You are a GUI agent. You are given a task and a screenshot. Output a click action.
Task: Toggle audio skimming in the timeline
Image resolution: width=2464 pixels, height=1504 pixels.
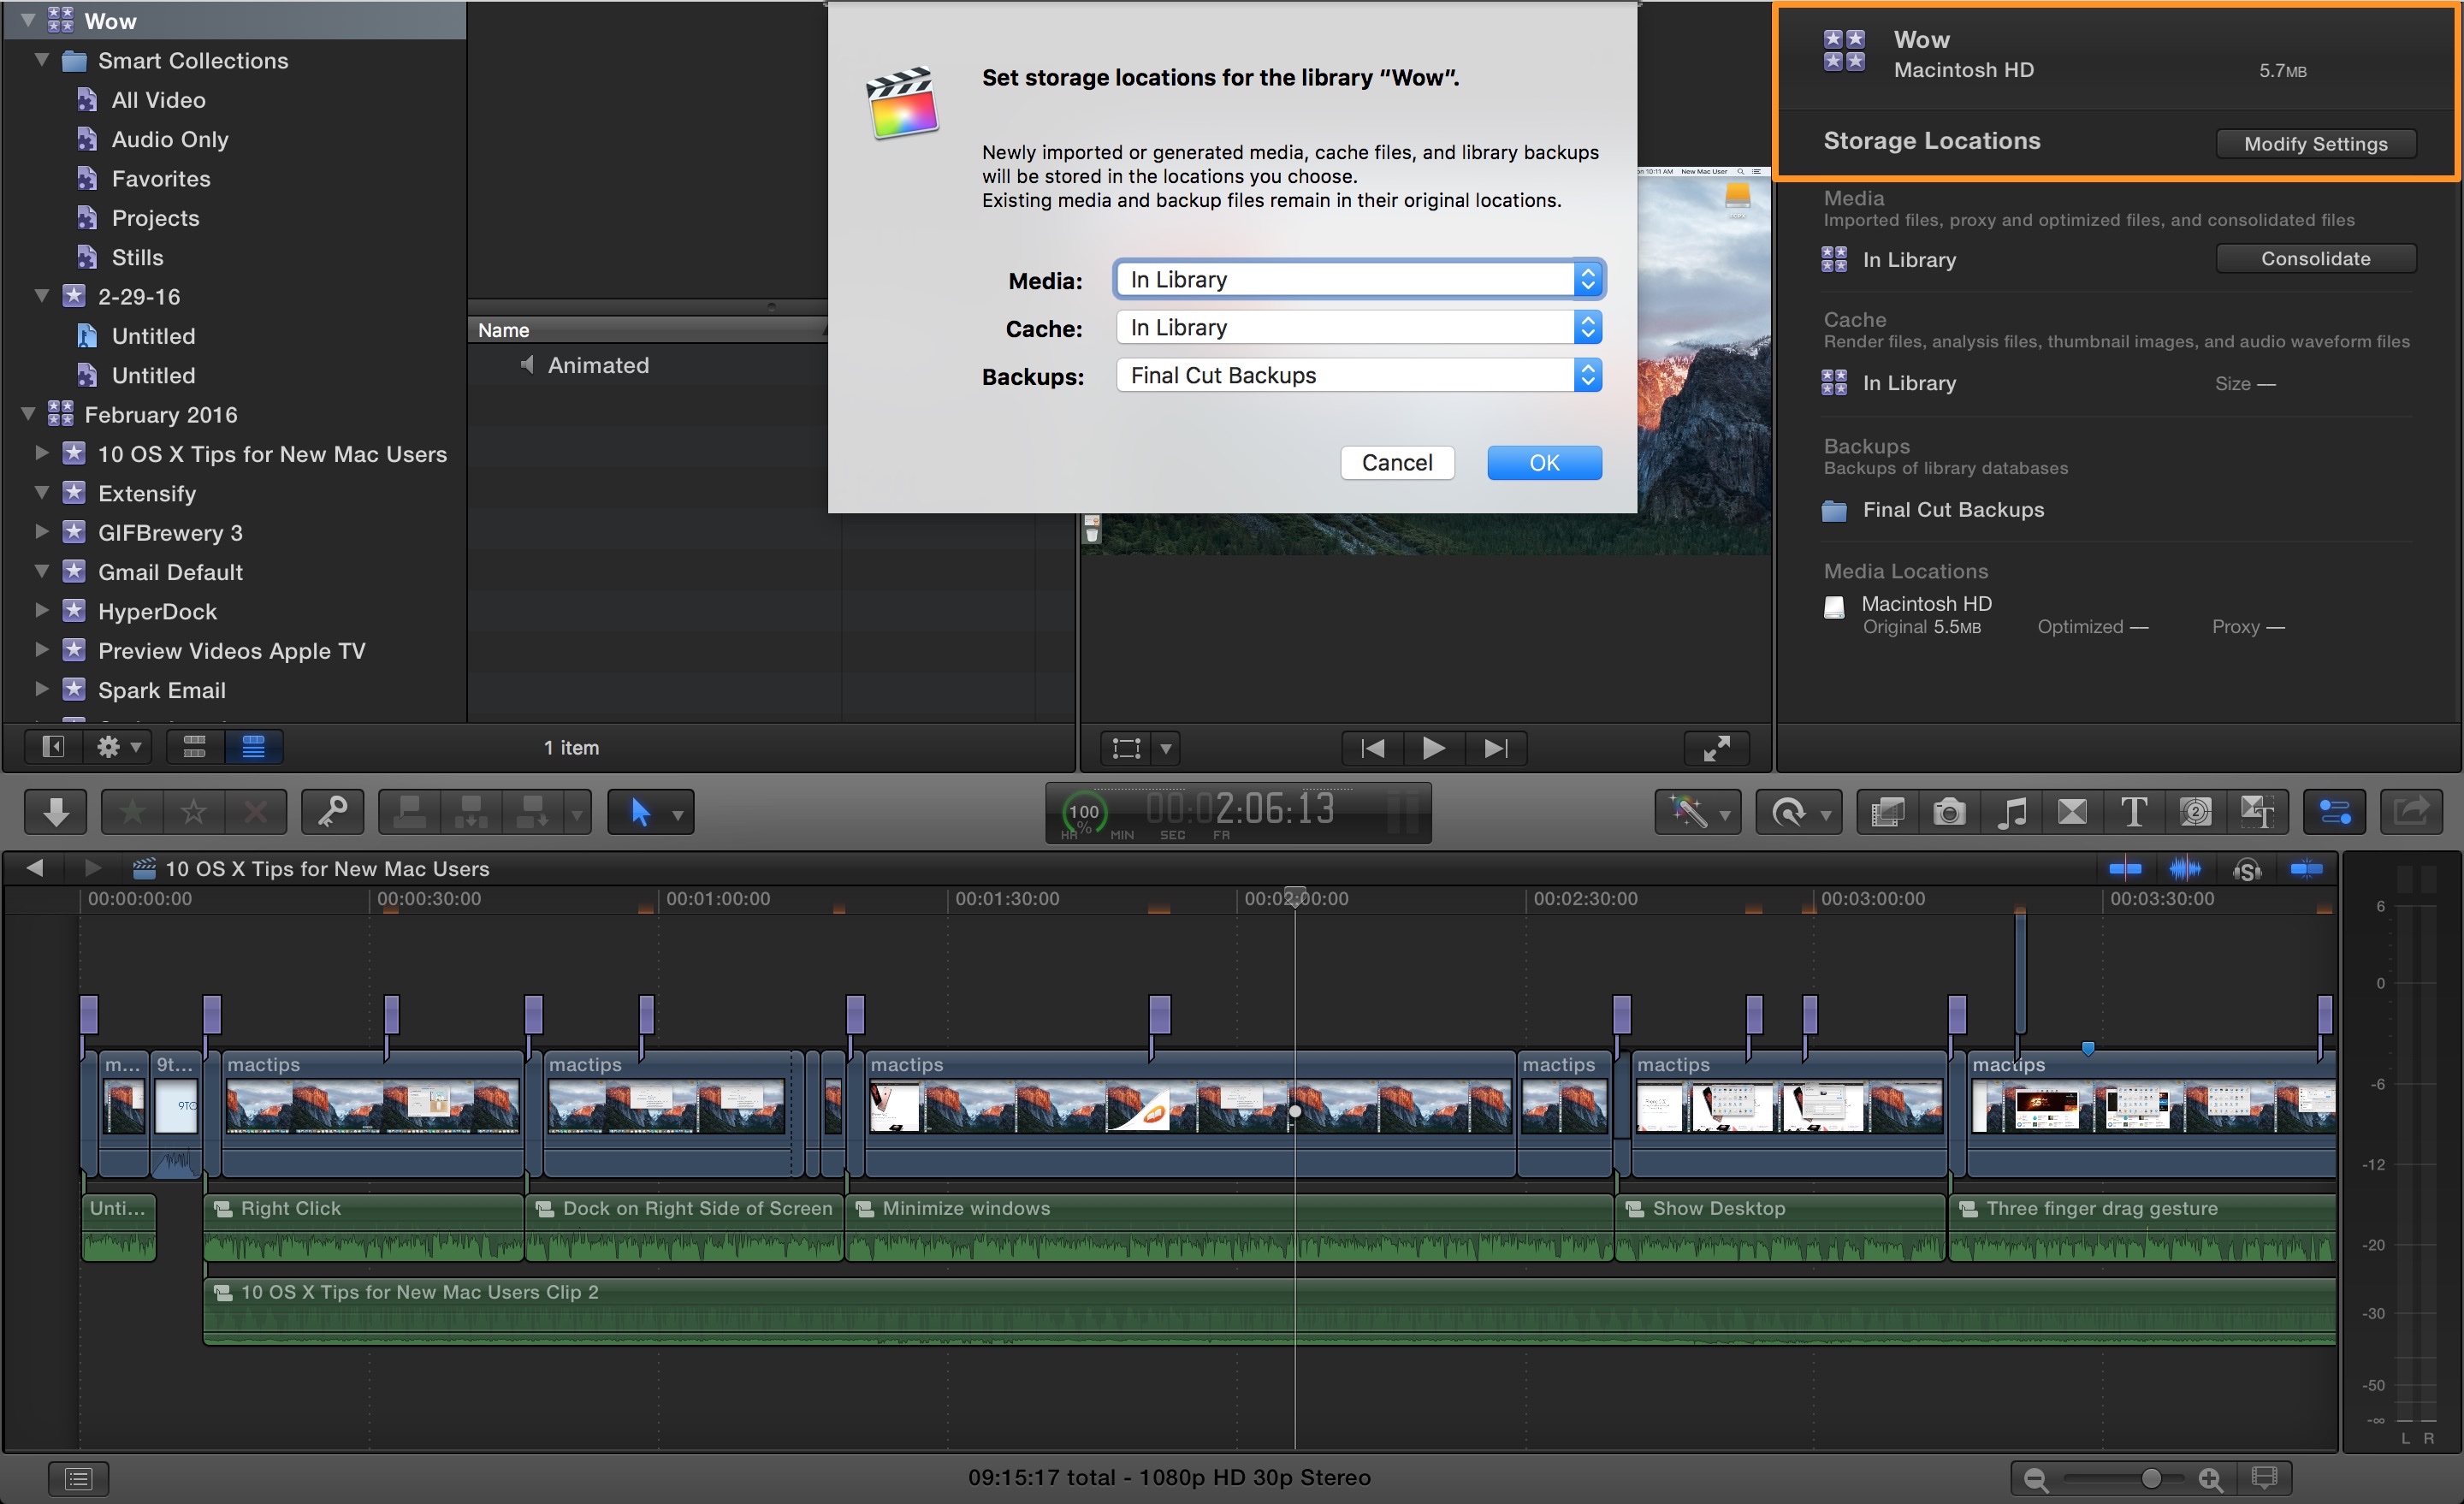2186,868
